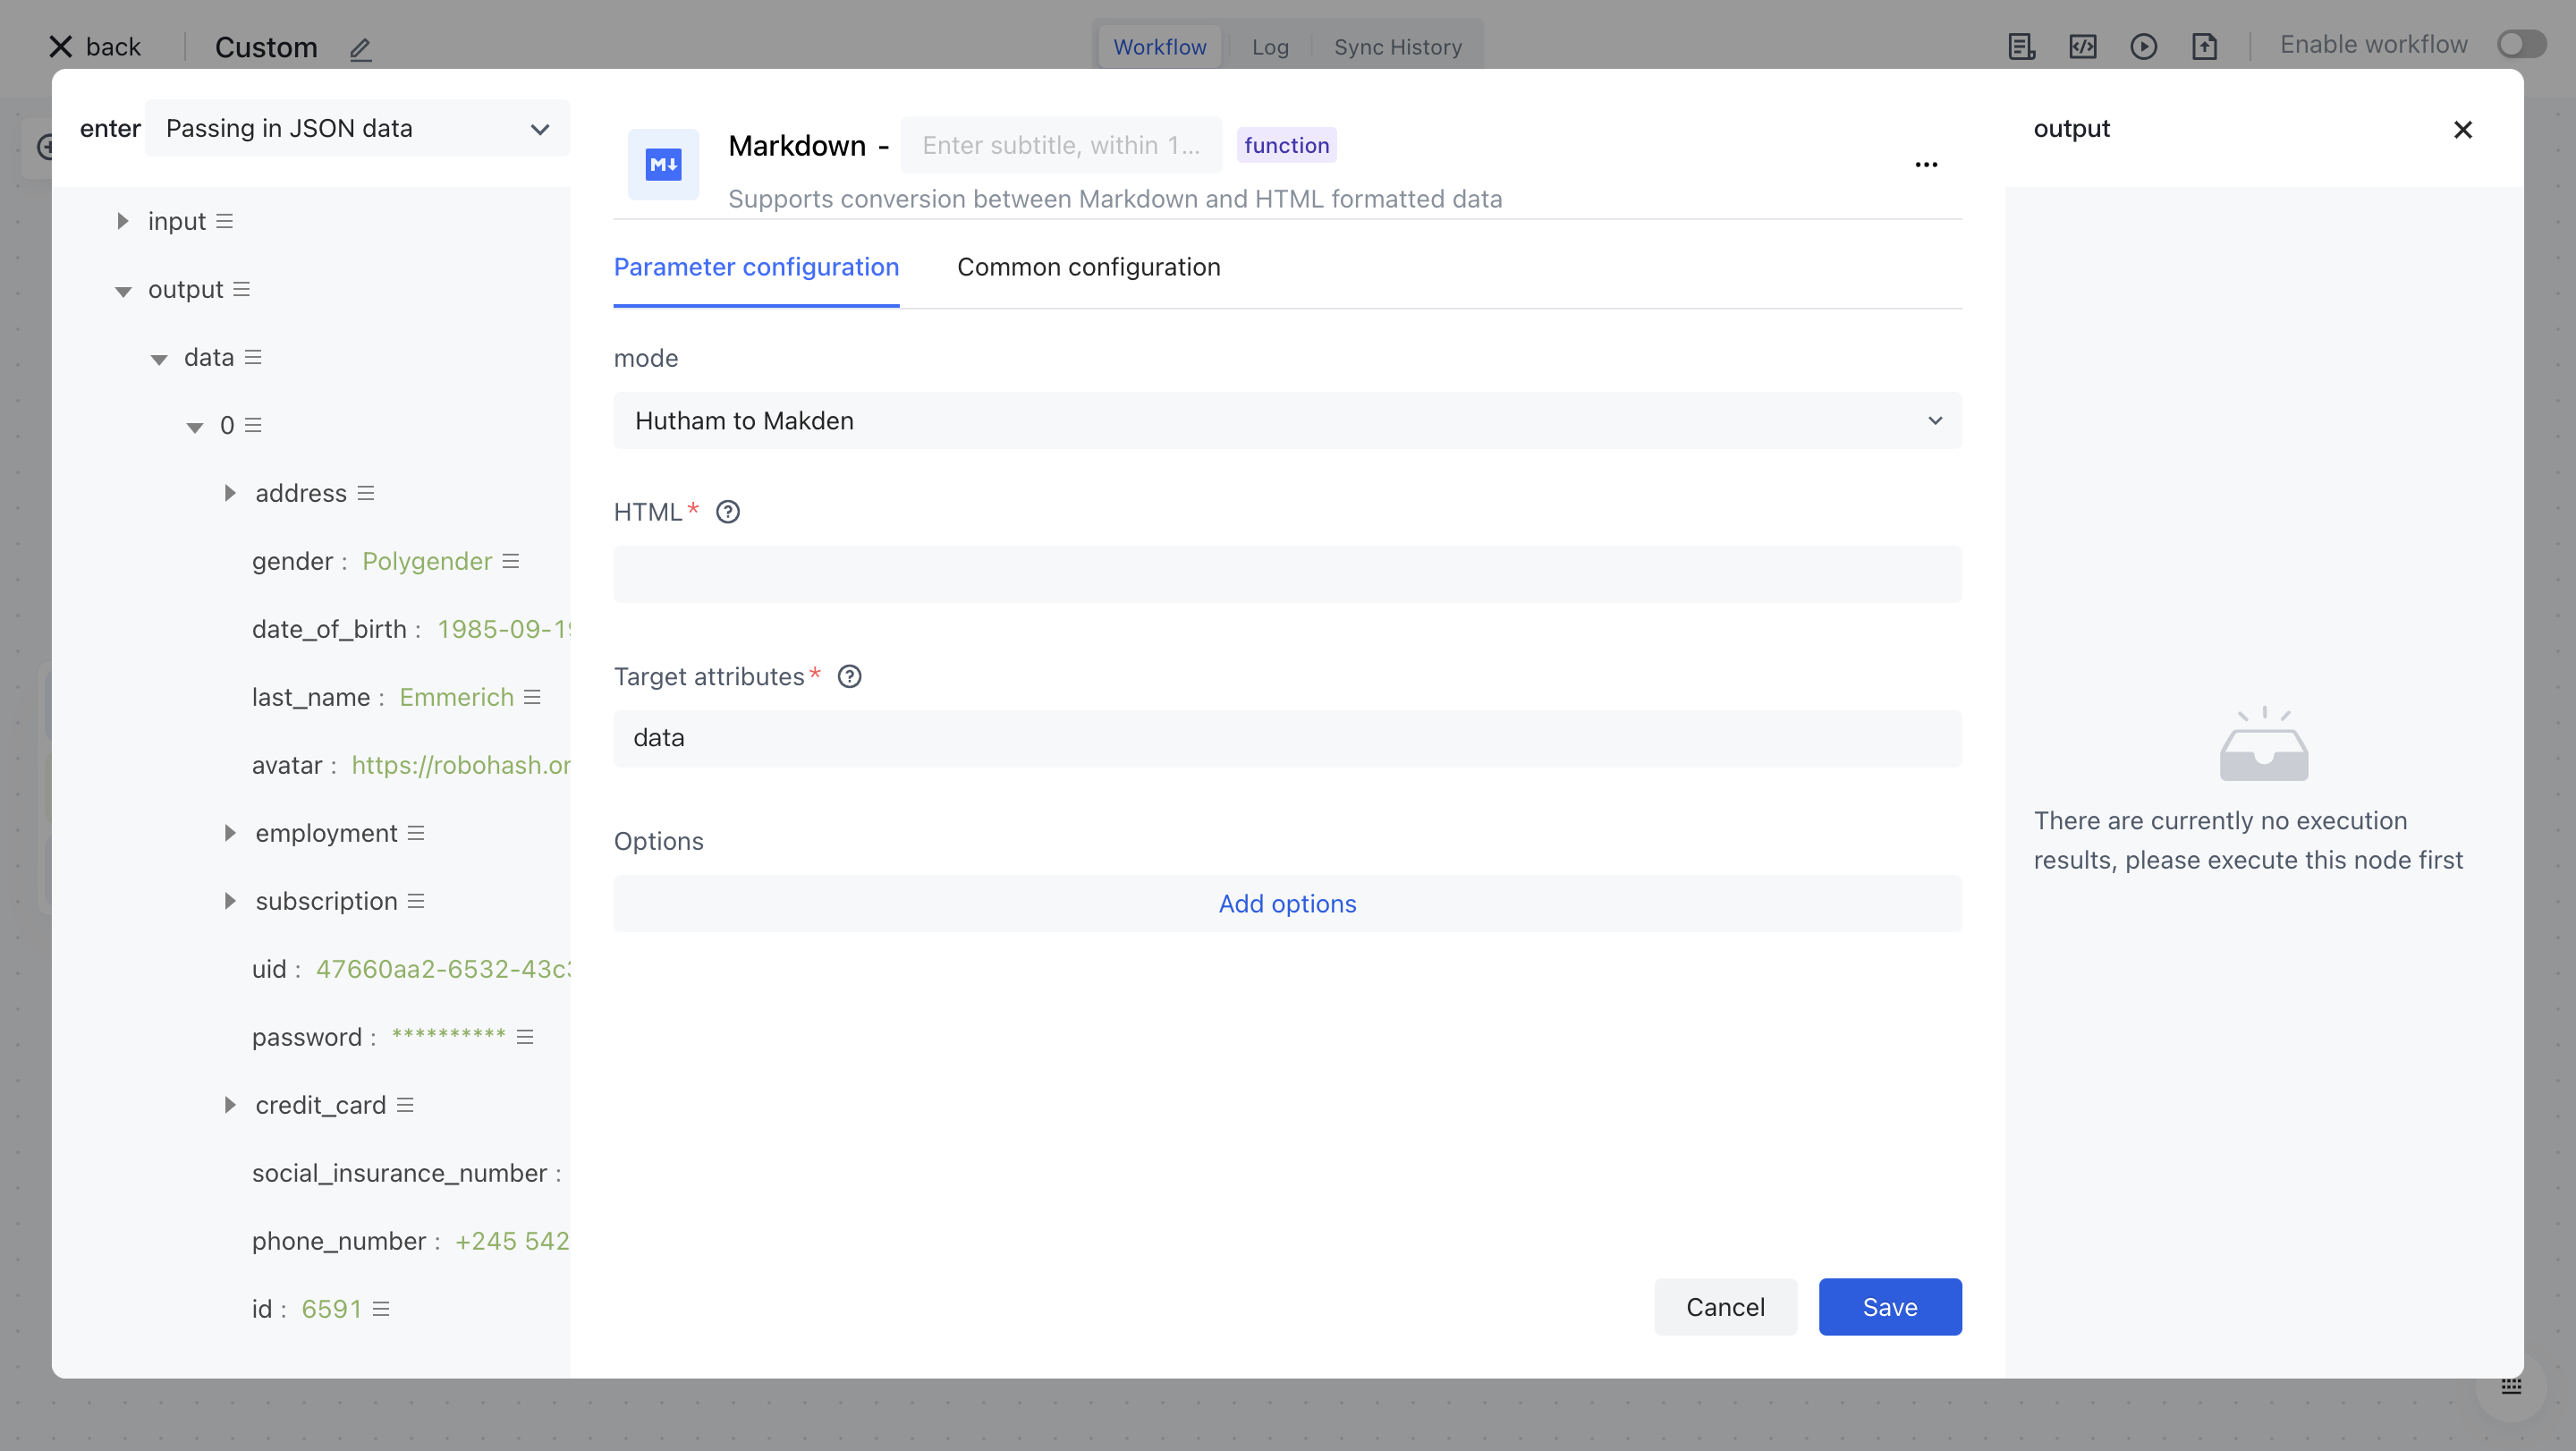Click the HTML field help icon
2576x1451 pixels.
[x=728, y=512]
